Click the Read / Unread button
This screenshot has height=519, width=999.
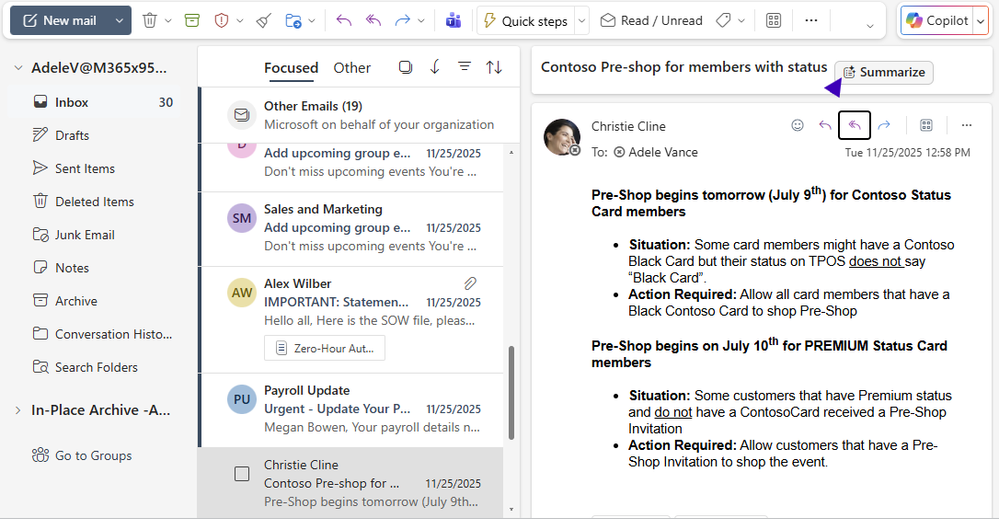[651, 20]
